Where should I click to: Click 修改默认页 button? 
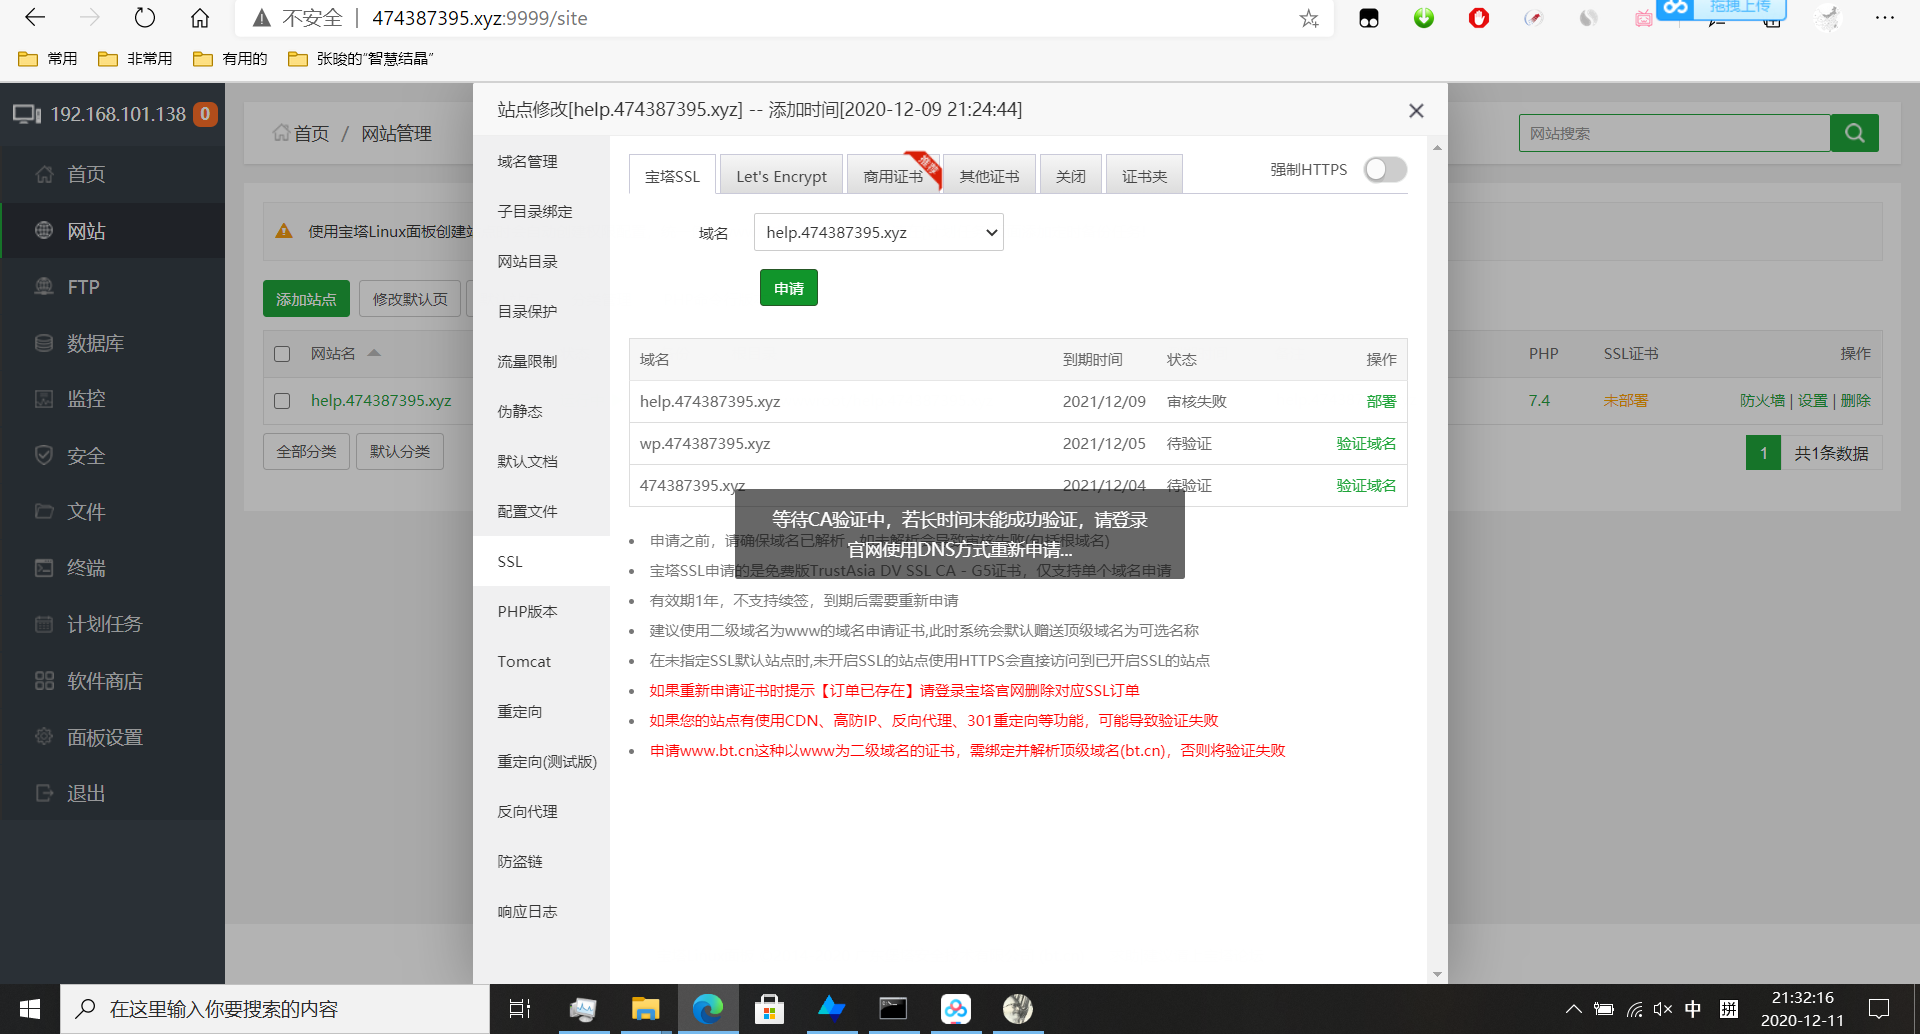(410, 299)
